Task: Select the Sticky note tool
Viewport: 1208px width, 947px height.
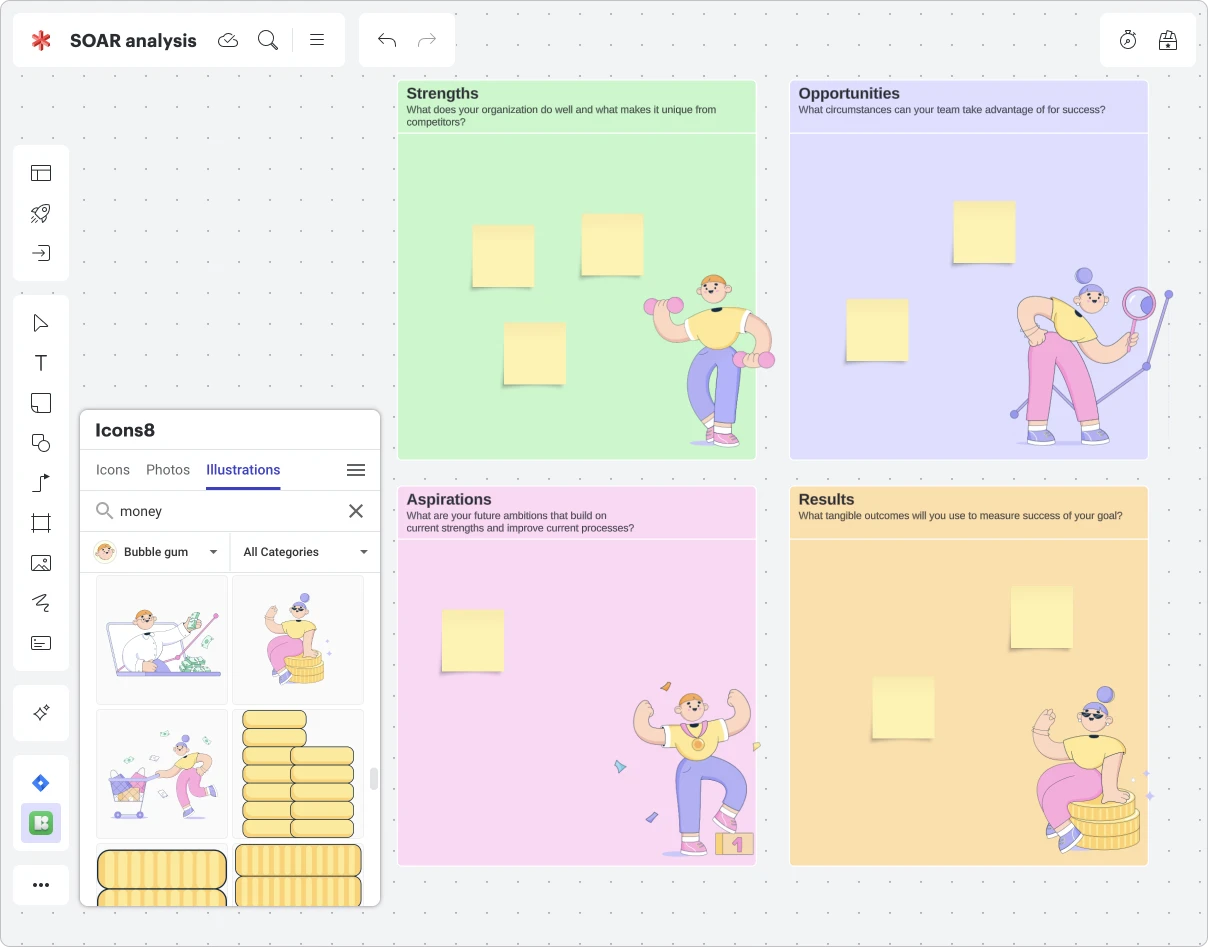Action: pos(41,403)
